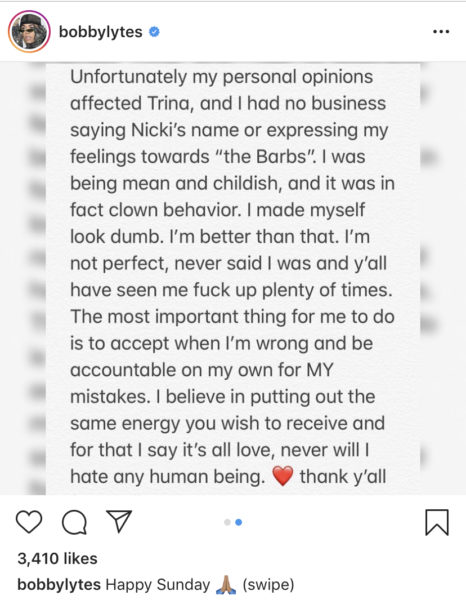Tap the (swipe) text in caption
466x600 pixels.
[x=268, y=585]
